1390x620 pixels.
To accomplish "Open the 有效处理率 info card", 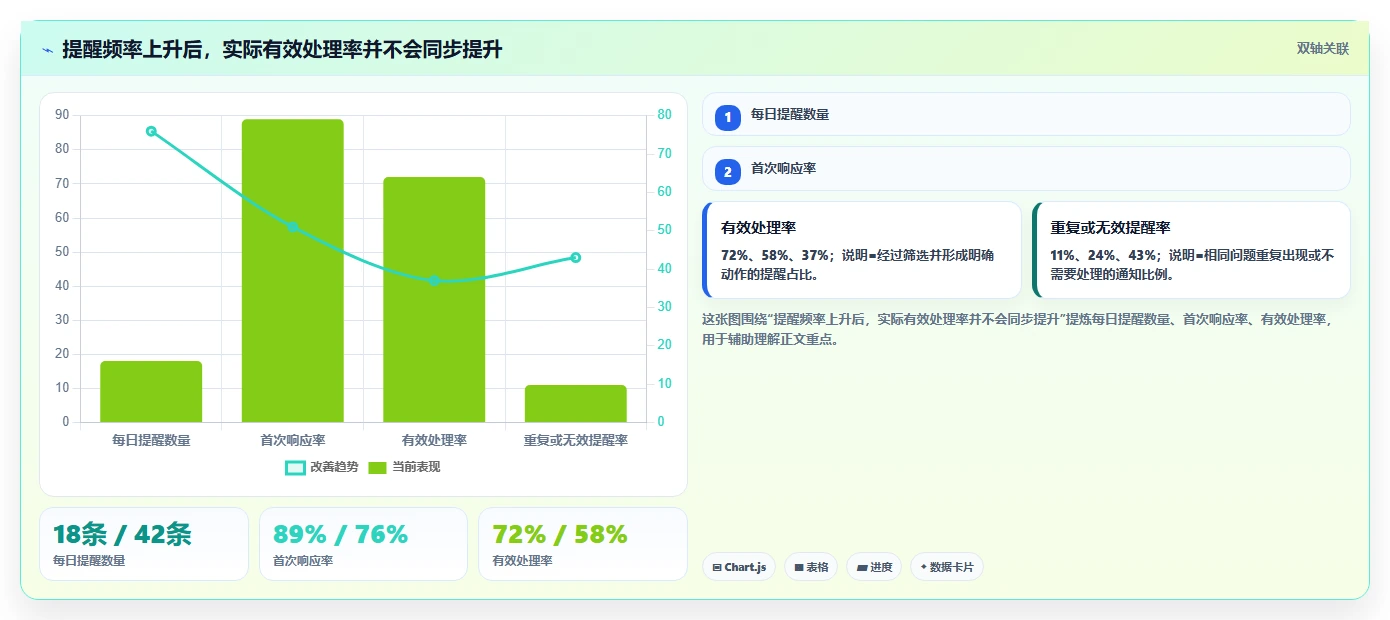I will (x=862, y=250).
